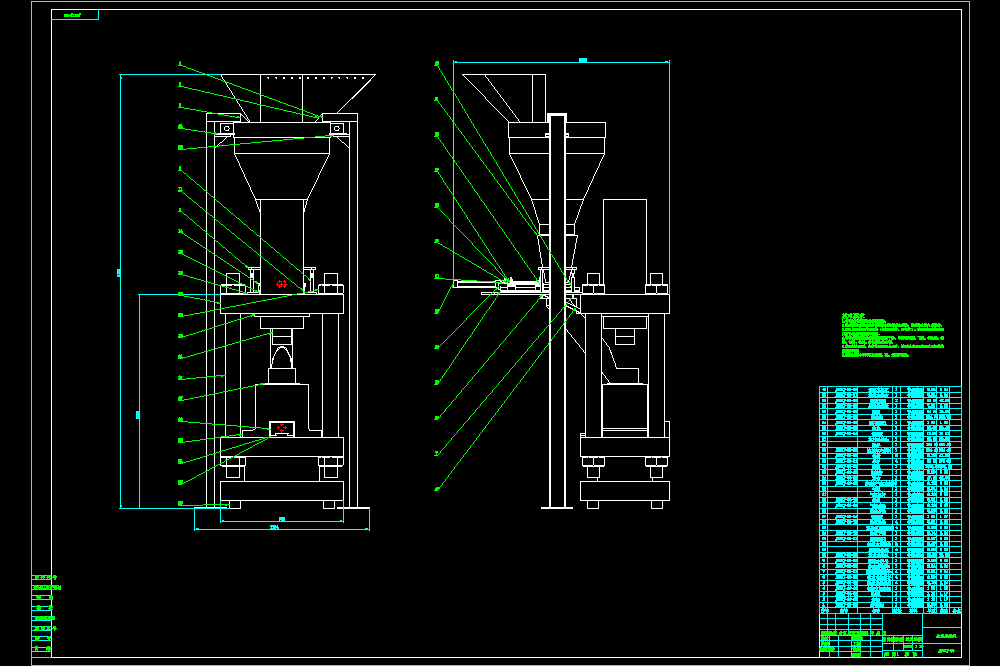The image size is (1000, 666).
Task: Select the arch-shaped part in front view
Action: [282, 357]
